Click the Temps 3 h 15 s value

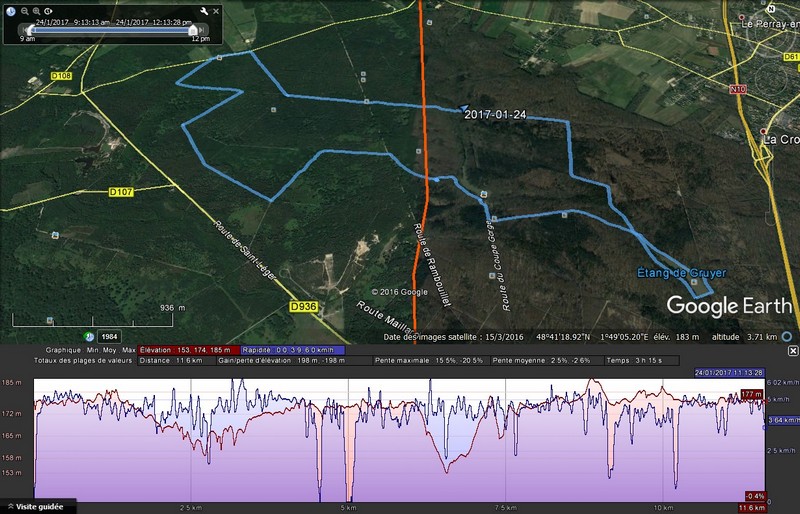click(x=642, y=360)
